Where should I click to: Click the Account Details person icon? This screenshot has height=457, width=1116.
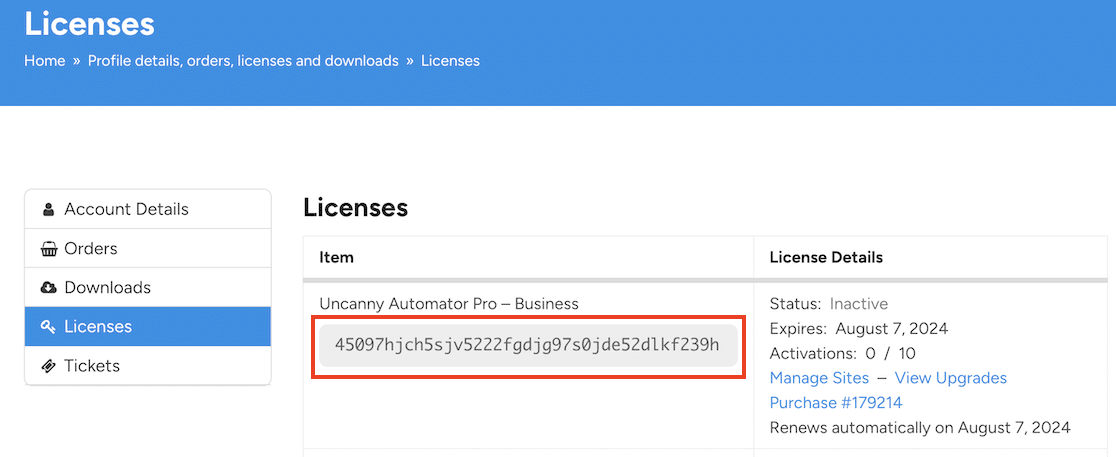[48, 210]
